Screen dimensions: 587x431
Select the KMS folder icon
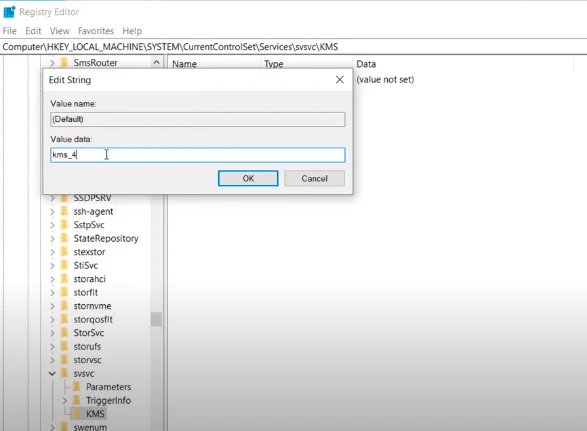coord(77,413)
